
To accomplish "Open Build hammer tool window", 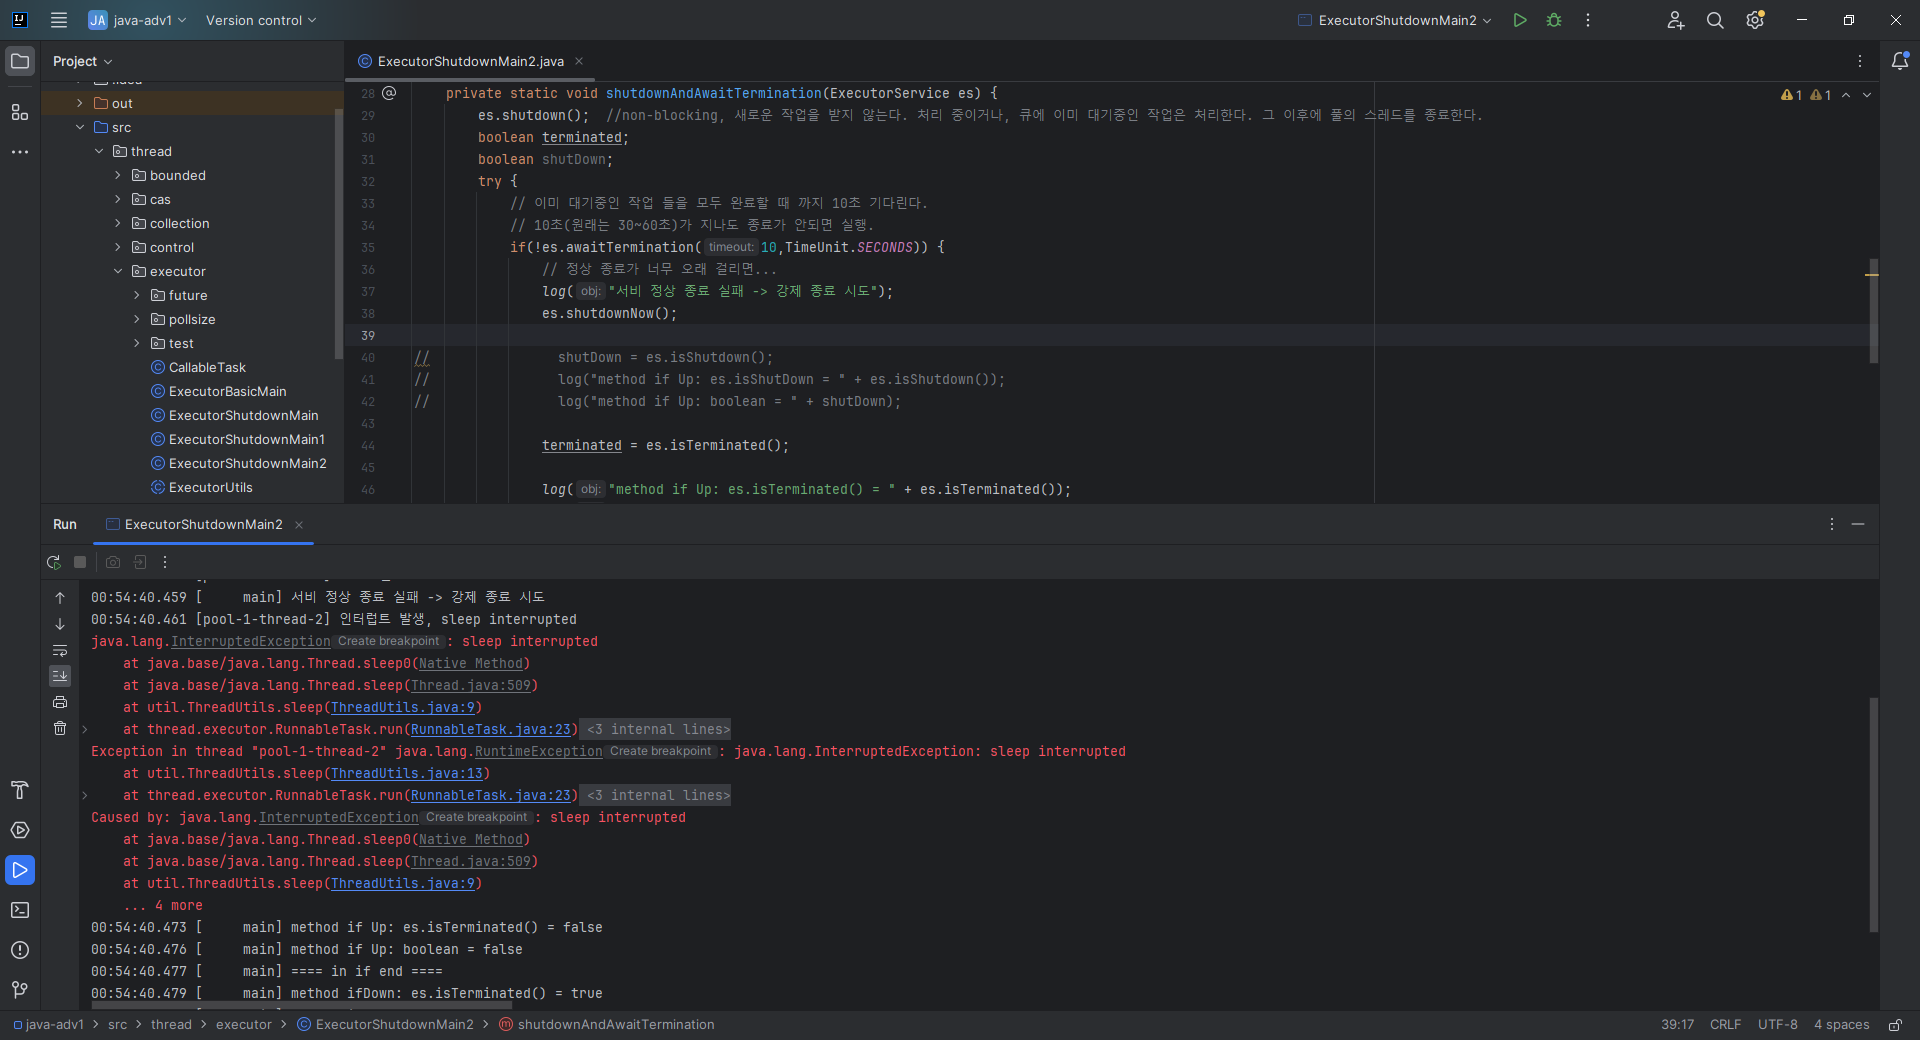I will click(x=20, y=790).
